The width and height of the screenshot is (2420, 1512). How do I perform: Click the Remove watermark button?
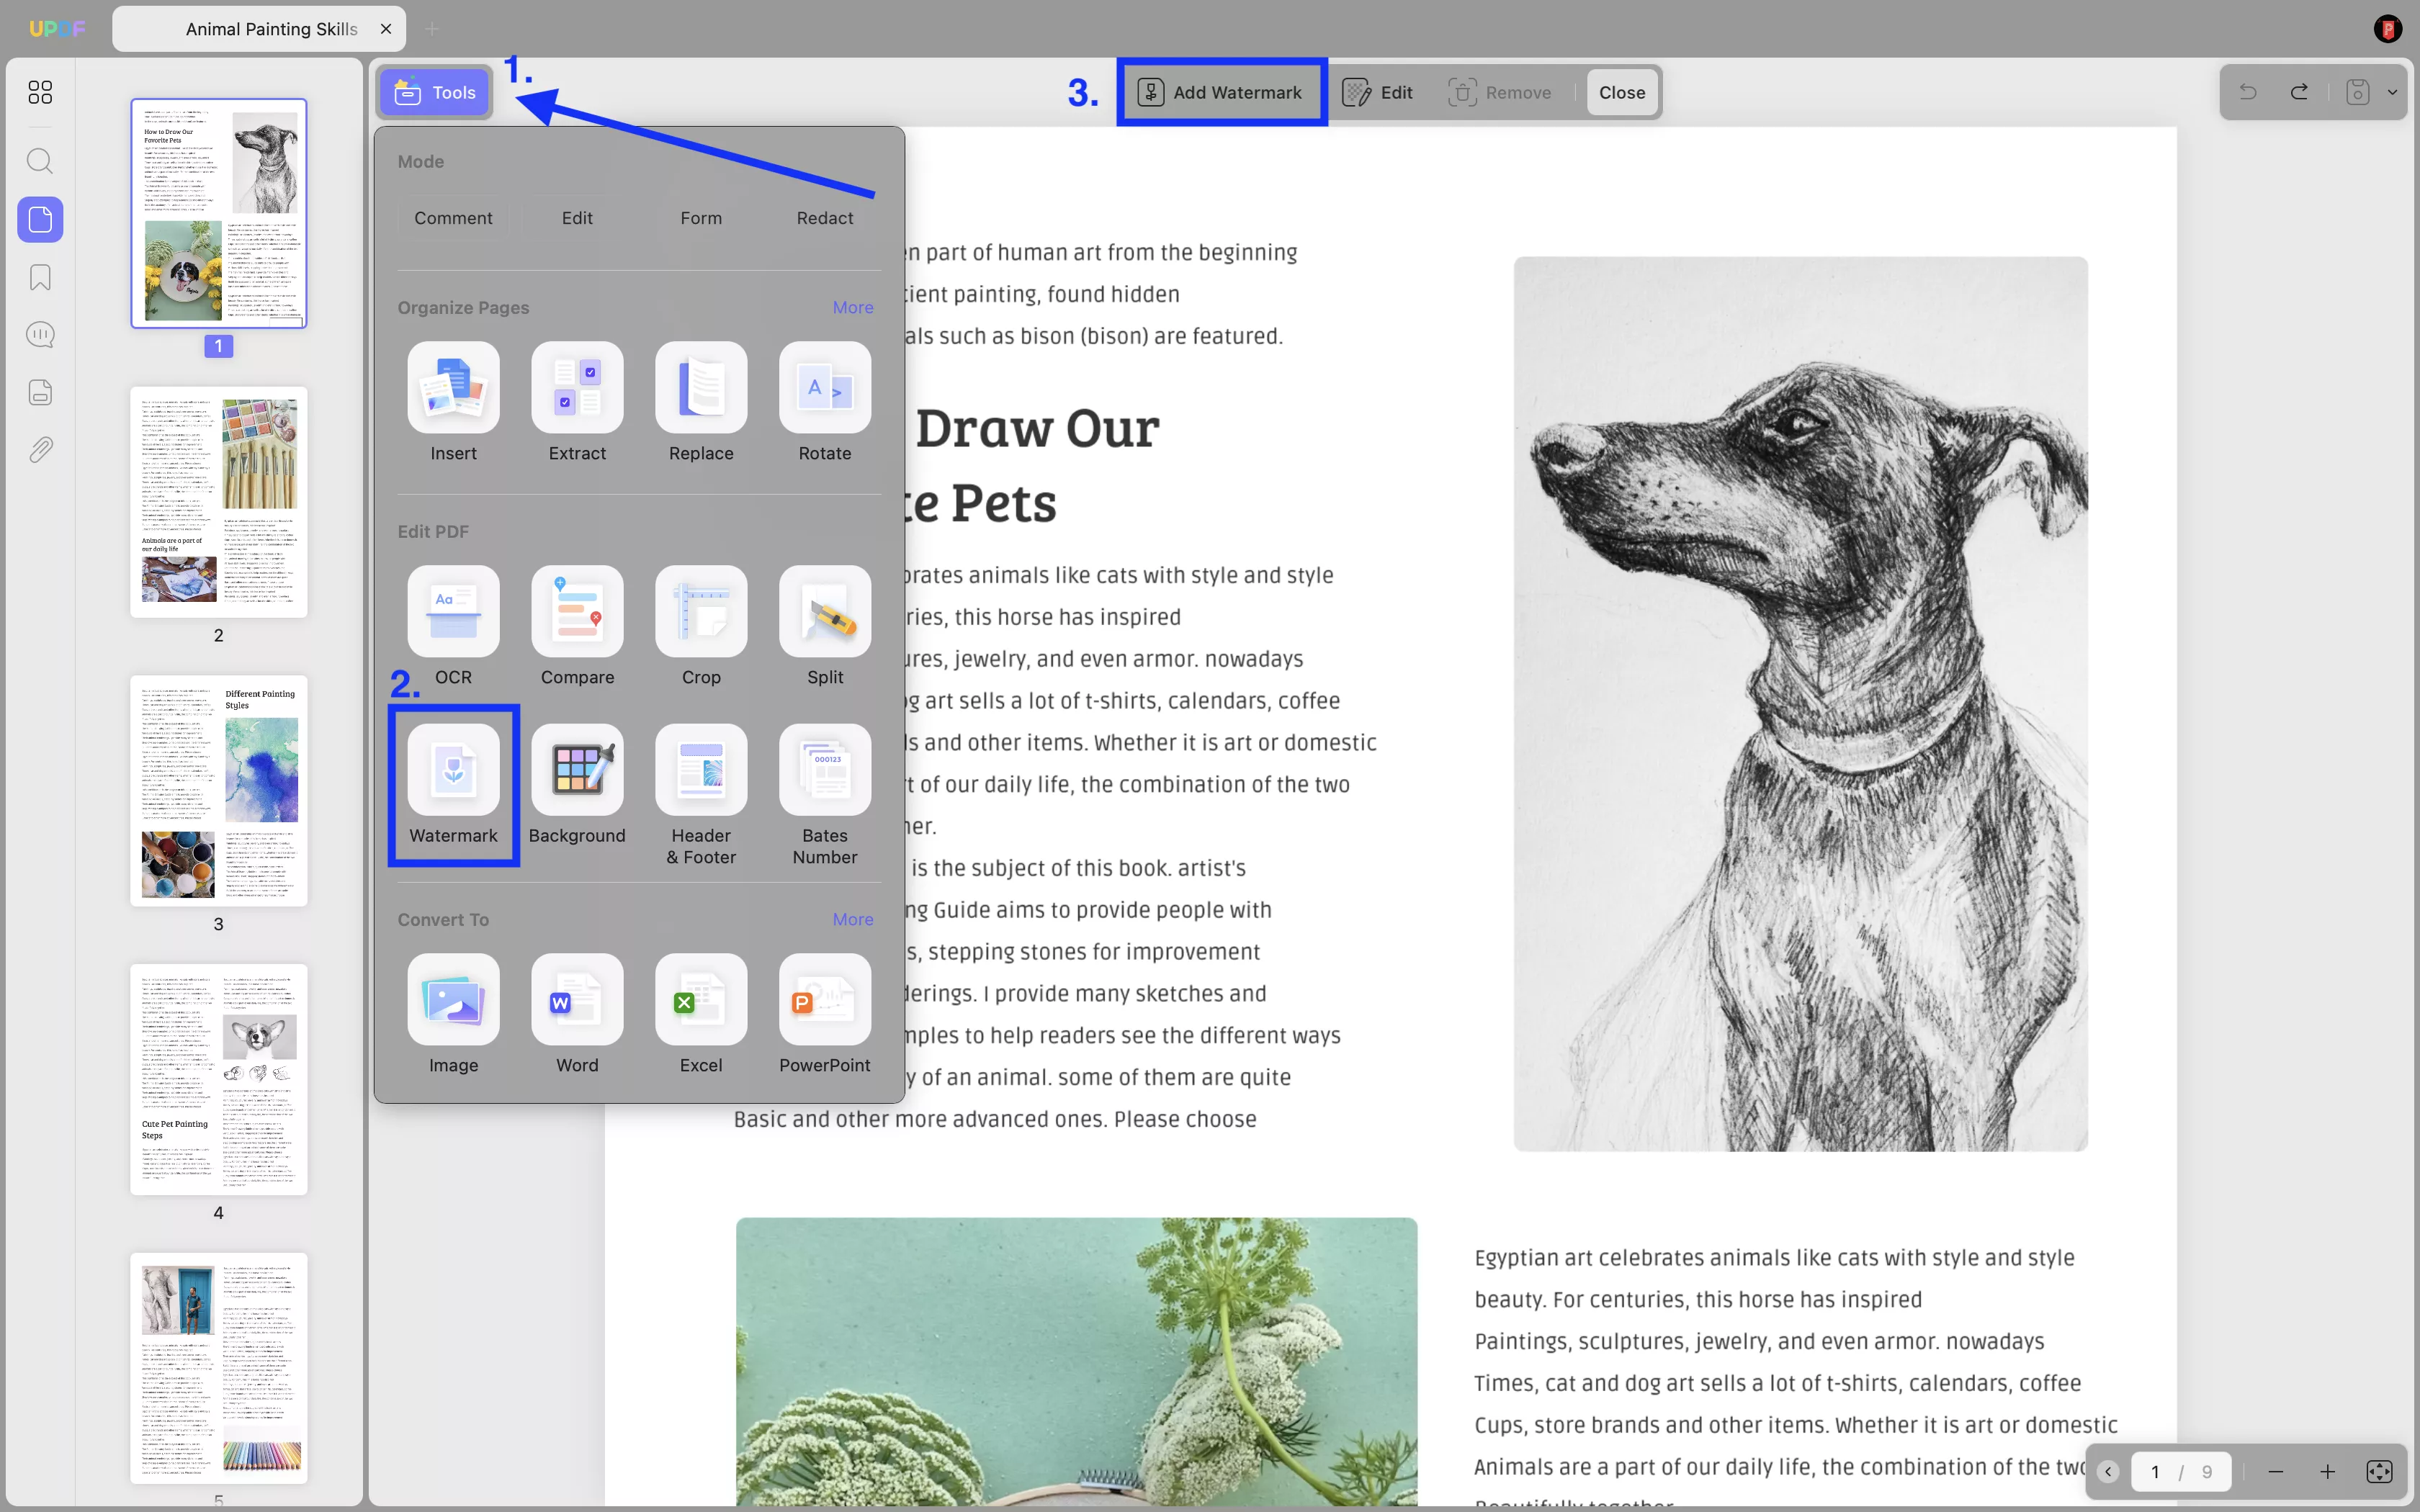pos(1500,92)
